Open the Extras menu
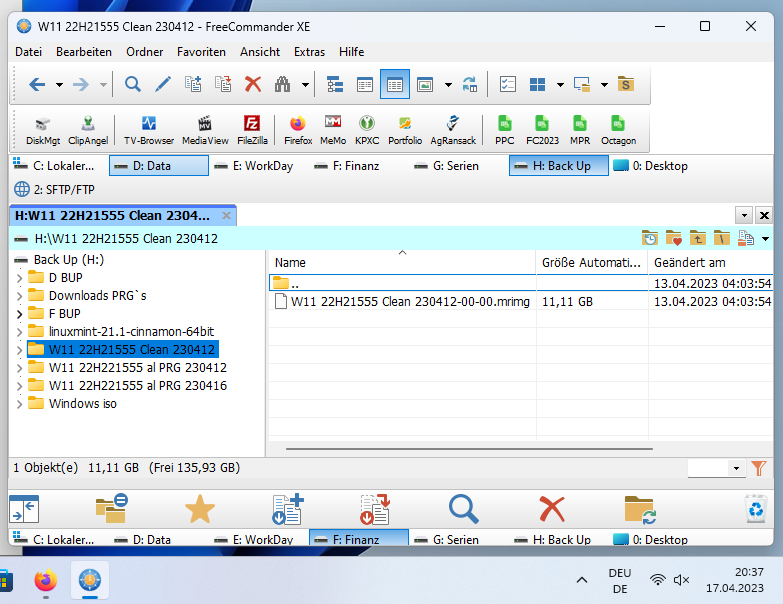Screen dimensions: 783x604 click(x=309, y=52)
